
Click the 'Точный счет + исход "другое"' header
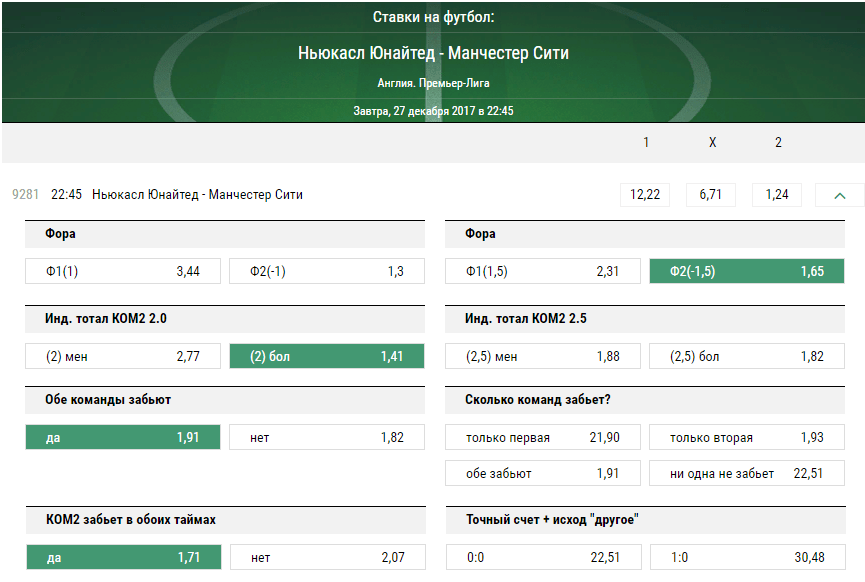point(645,520)
